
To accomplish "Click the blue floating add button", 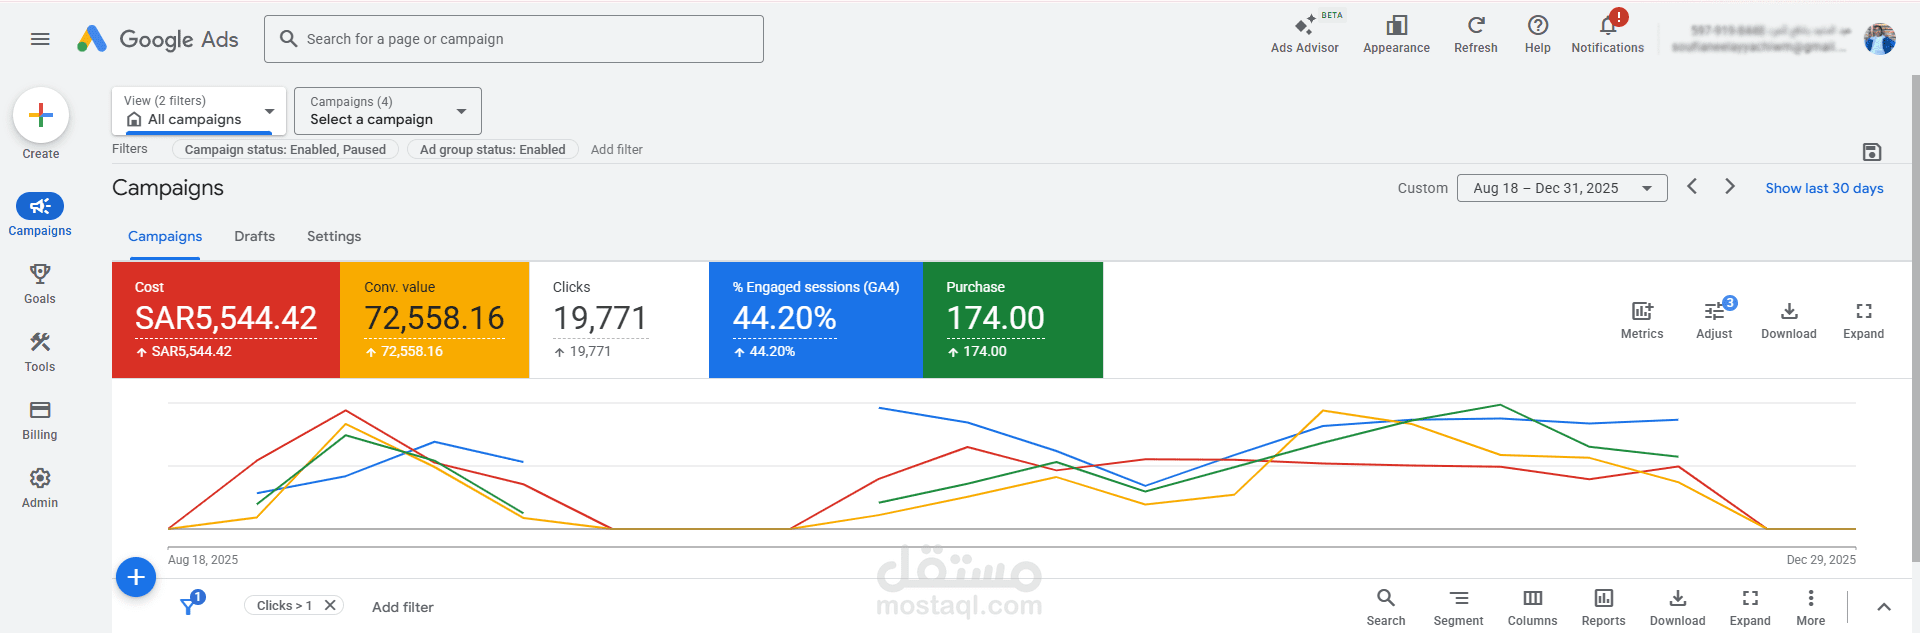I will 136,577.
